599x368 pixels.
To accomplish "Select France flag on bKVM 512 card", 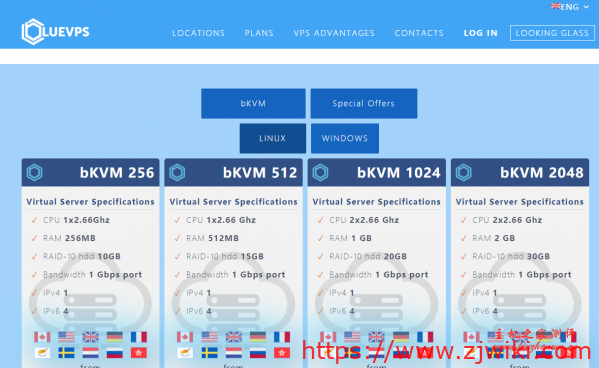I will tap(282, 337).
